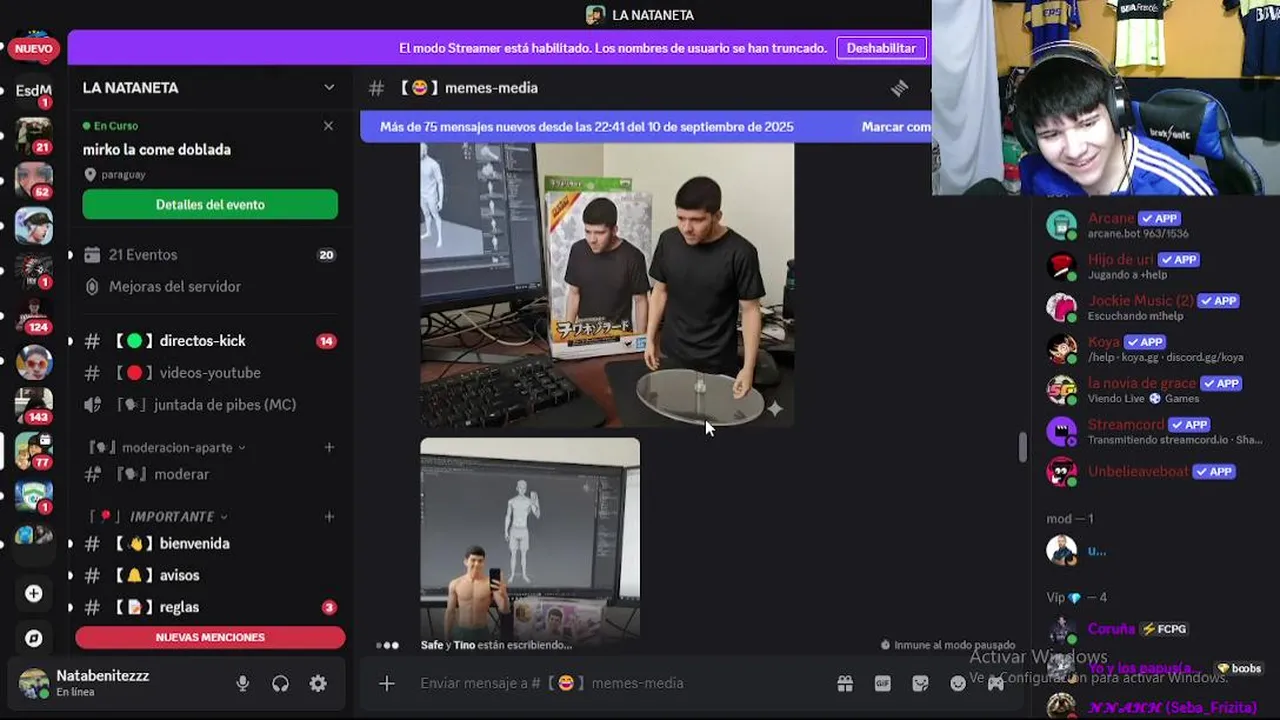Image resolution: width=1280 pixels, height=720 pixels.
Task: Mute the microphone
Action: [x=242, y=683]
